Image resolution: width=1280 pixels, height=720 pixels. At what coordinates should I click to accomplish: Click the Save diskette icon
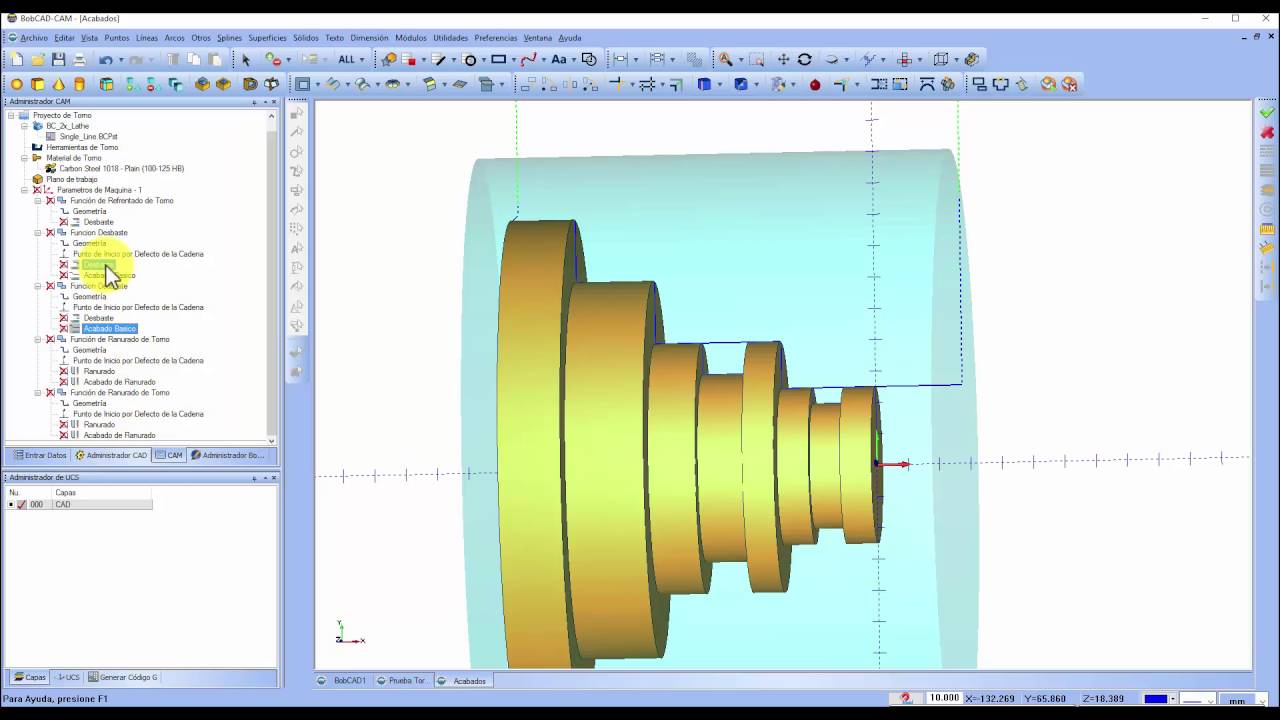click(x=58, y=60)
